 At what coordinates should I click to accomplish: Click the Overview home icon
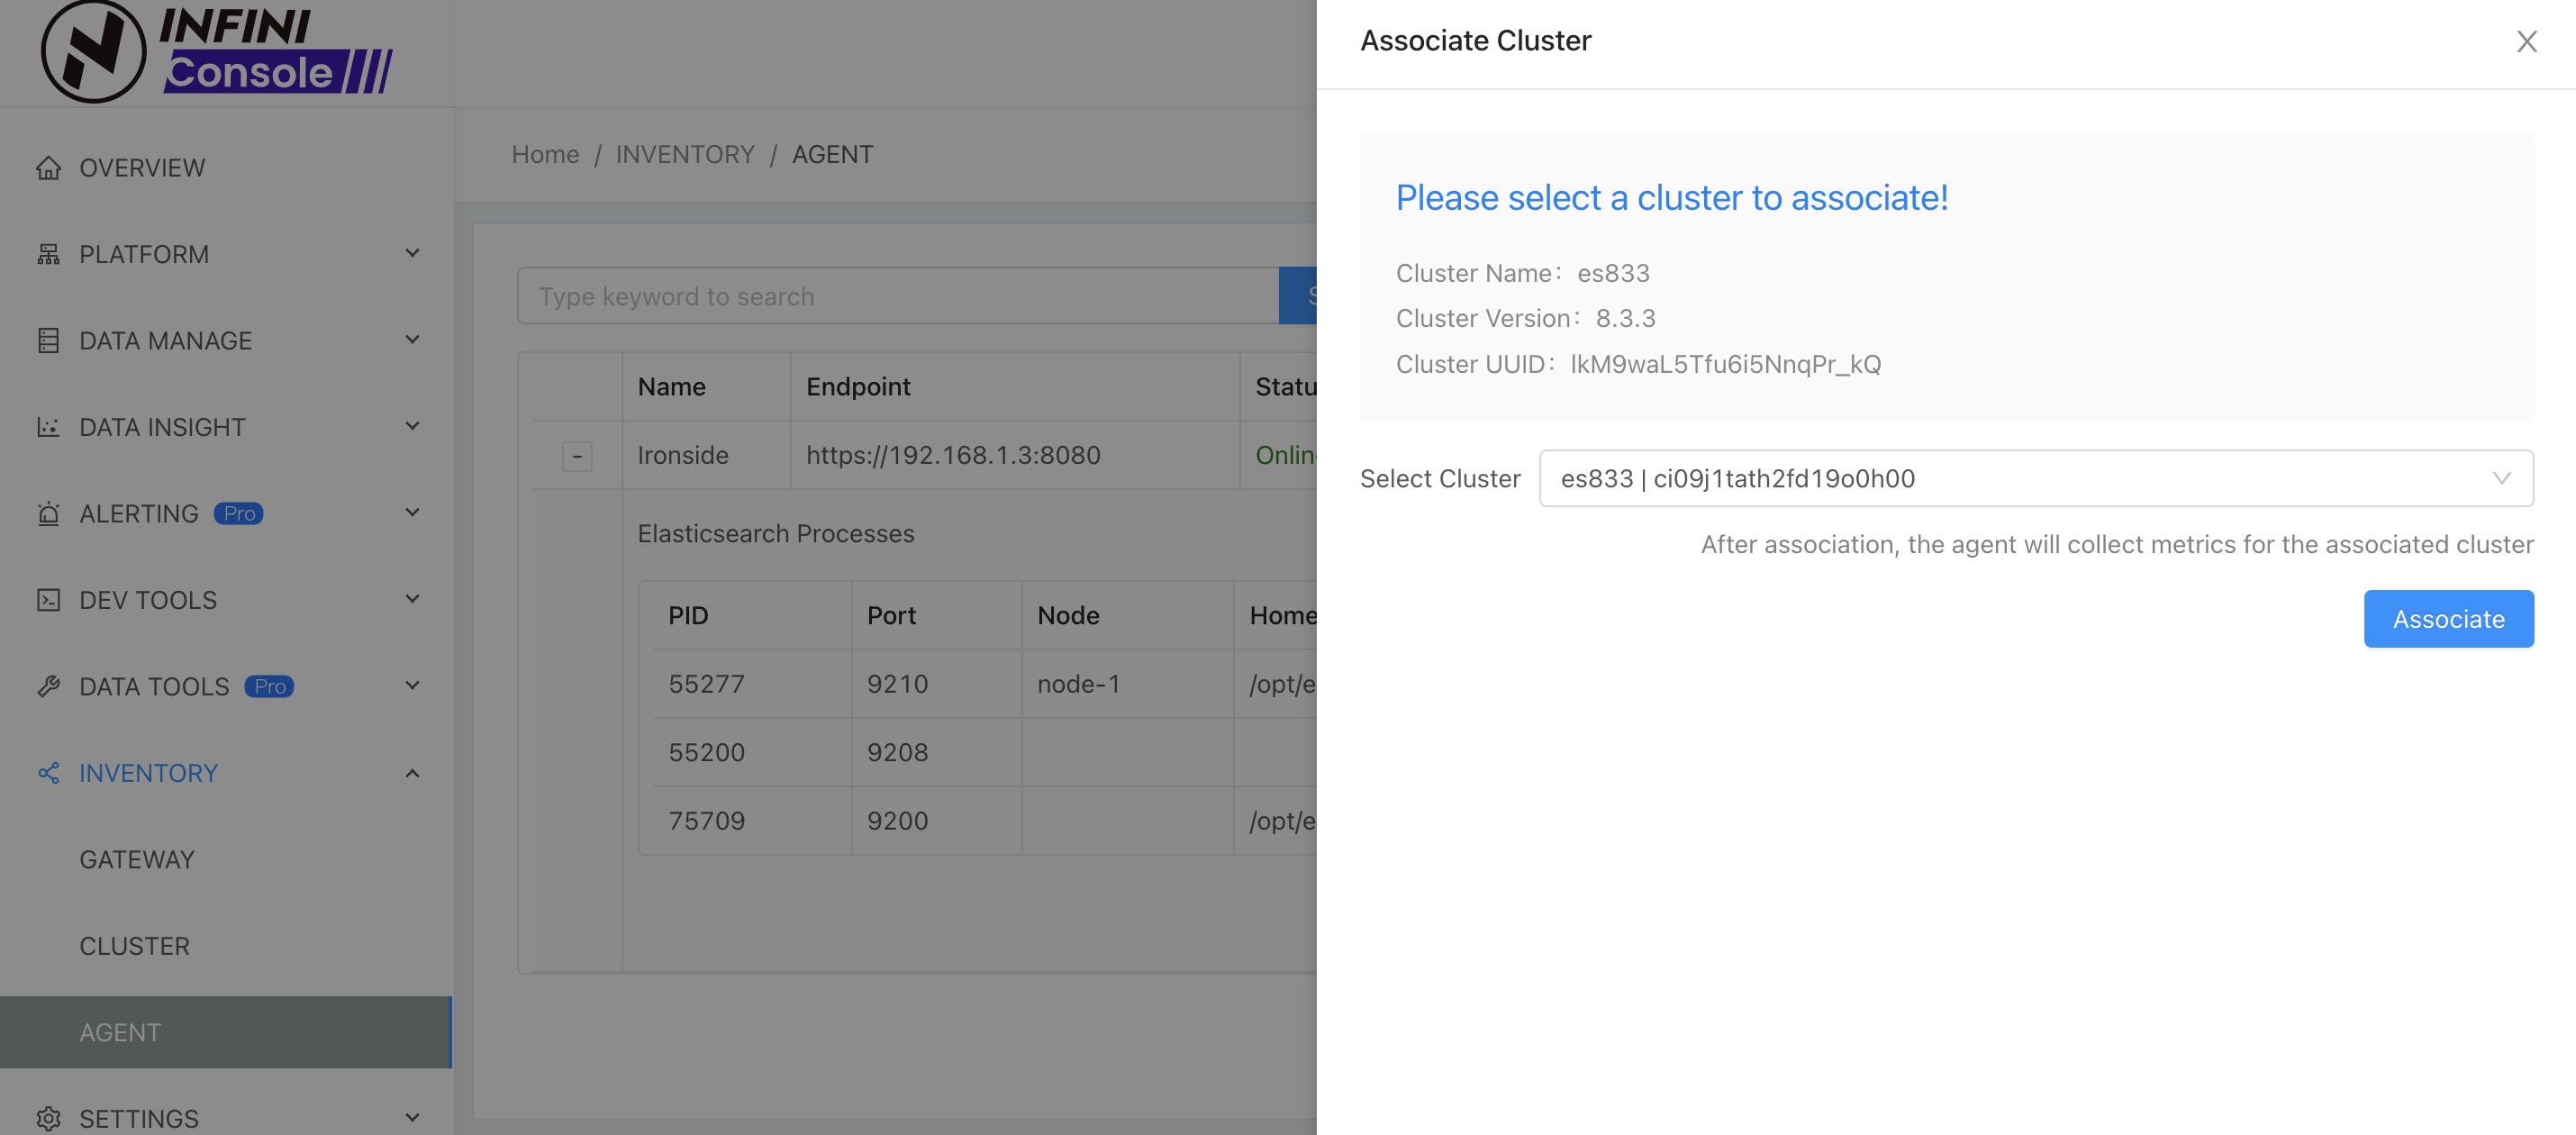tap(48, 168)
